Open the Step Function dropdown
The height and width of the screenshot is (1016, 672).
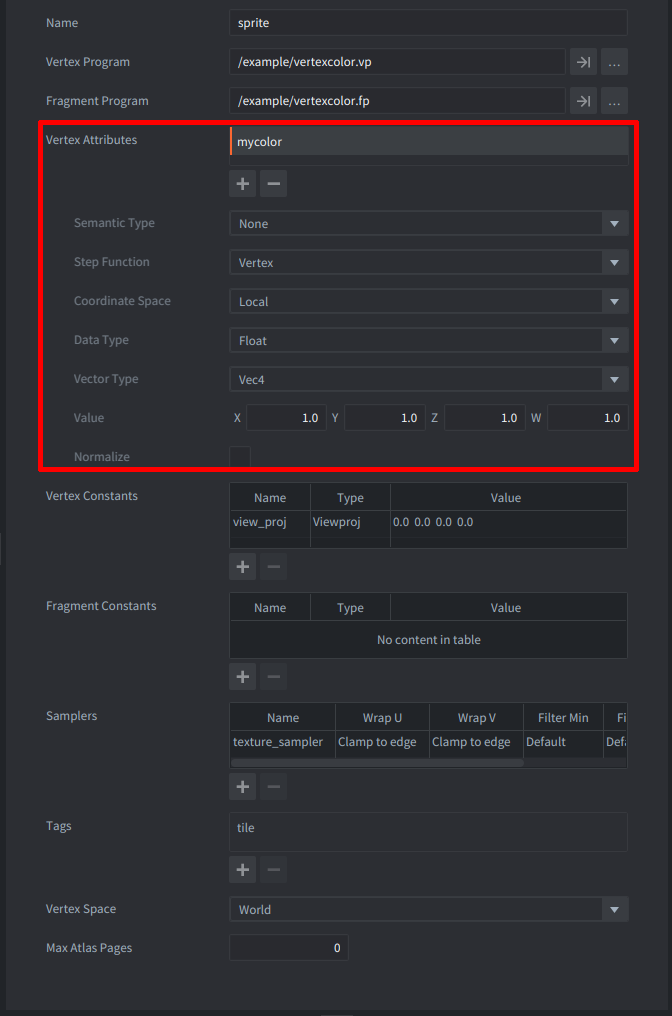[429, 262]
